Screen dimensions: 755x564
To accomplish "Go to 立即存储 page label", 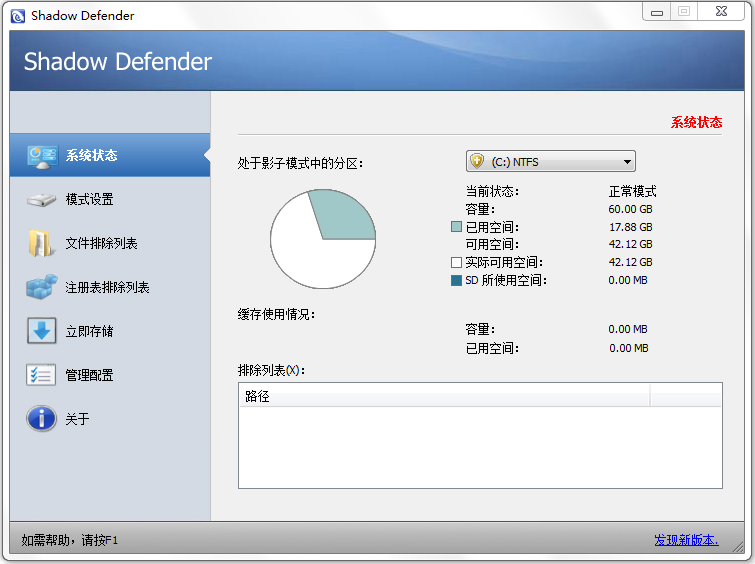I will click(x=90, y=331).
